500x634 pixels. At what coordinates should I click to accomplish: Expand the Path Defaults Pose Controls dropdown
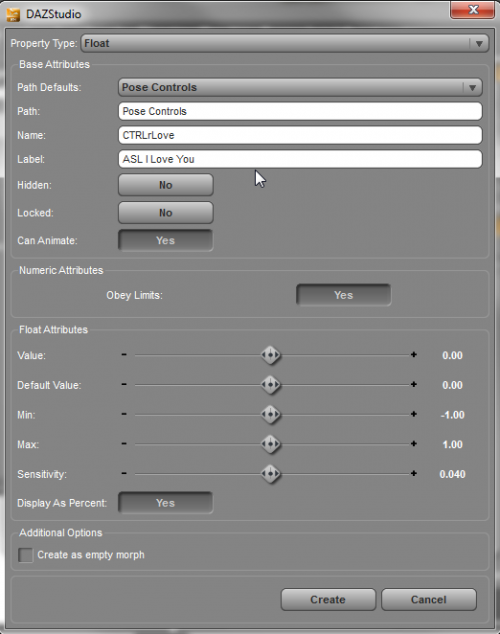tap(300, 87)
